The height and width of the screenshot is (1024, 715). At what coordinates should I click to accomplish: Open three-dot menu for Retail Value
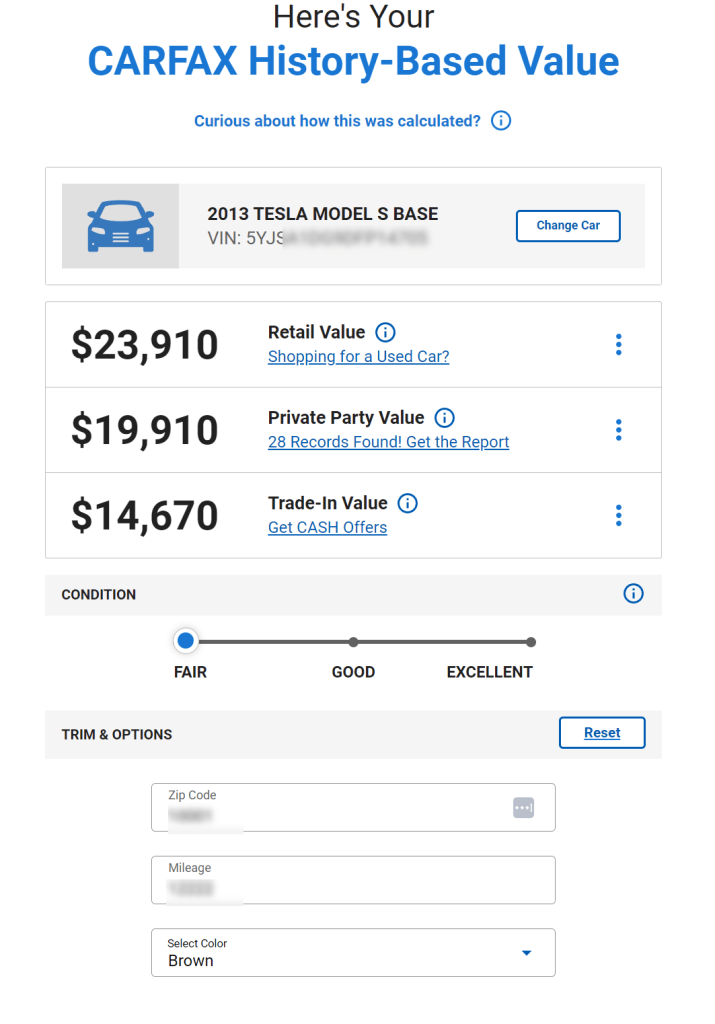pyautogui.click(x=618, y=344)
